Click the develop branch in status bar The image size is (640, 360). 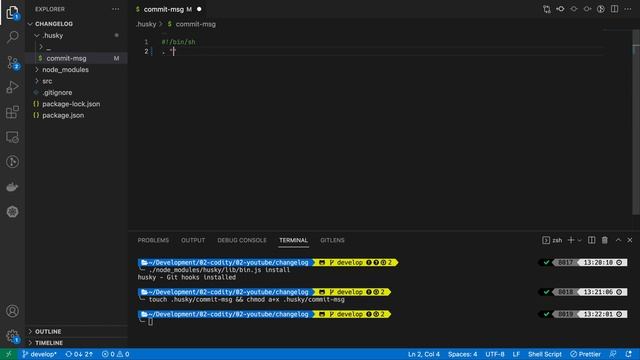pos(40,354)
